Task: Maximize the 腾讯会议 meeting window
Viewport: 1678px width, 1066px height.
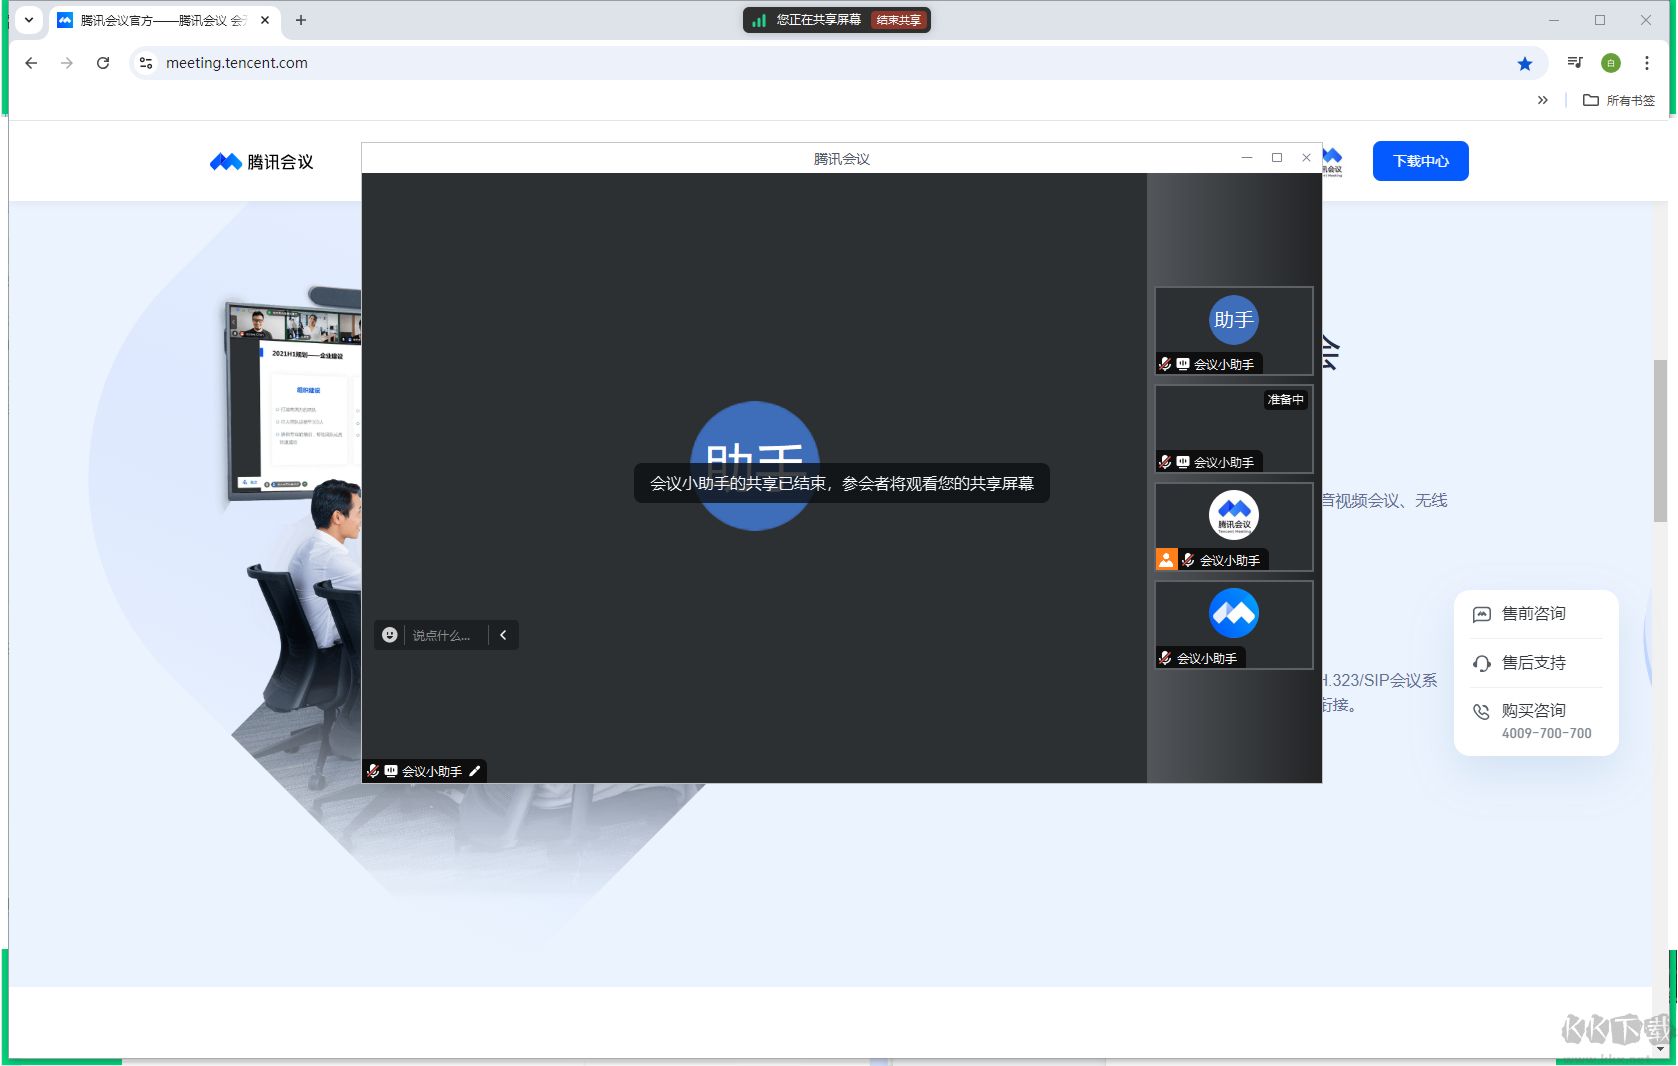Action: (1277, 158)
